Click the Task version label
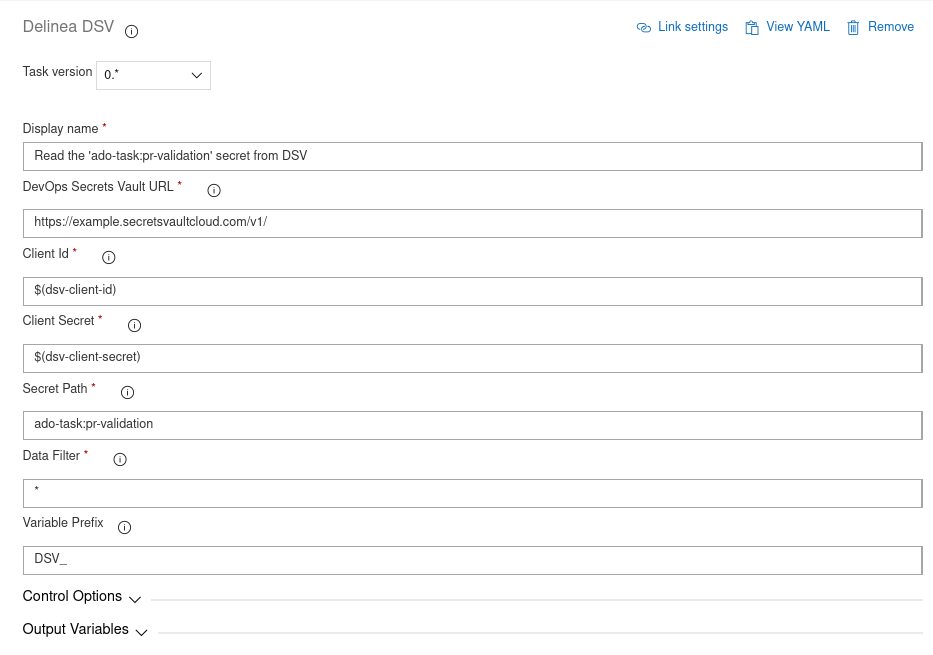Screen dimensions: 933x655 pos(57,71)
